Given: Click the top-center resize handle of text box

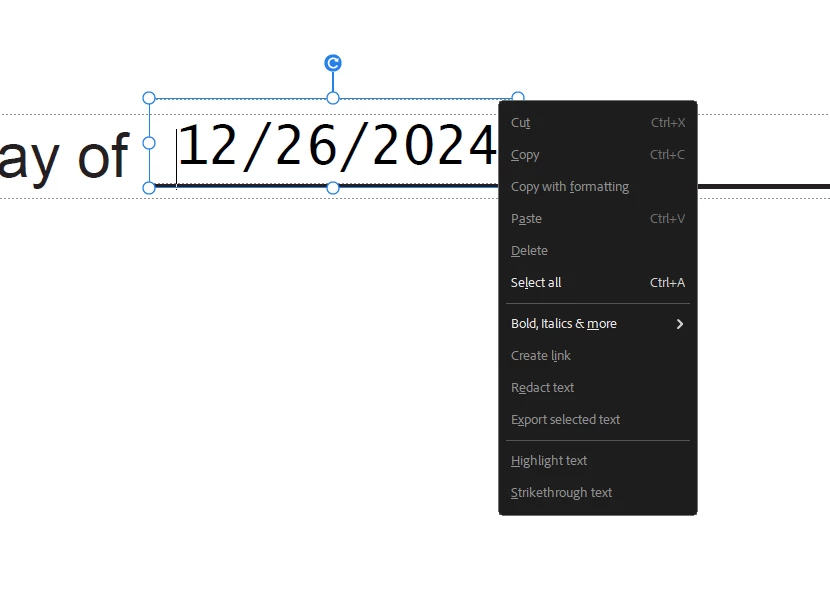Looking at the screenshot, I should point(333,98).
